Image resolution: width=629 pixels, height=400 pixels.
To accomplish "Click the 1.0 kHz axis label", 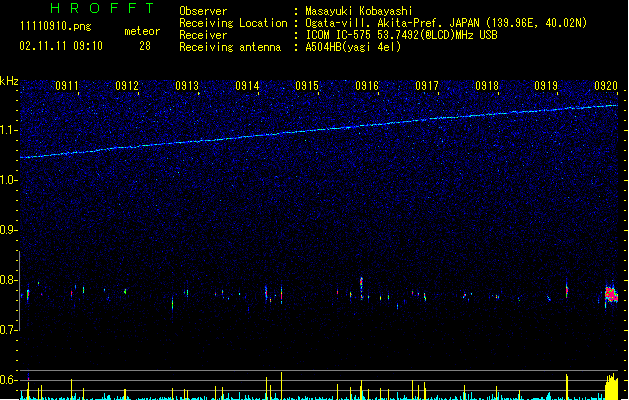I will tap(9, 180).
